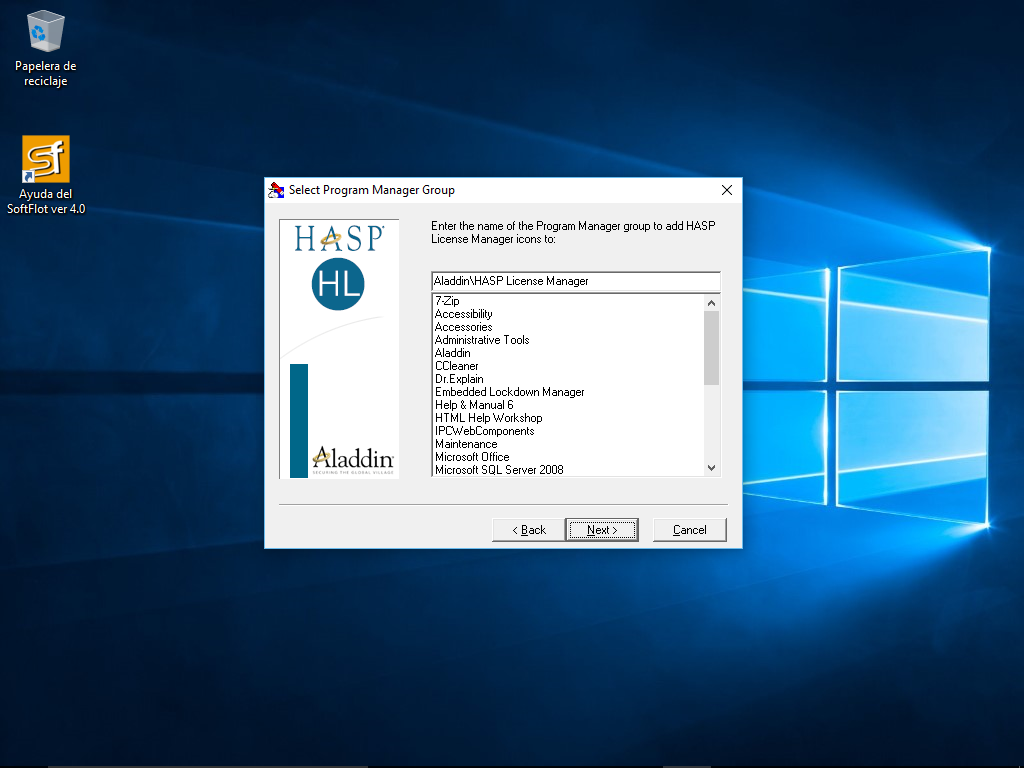Select the Accessories group entry
The width and height of the screenshot is (1024, 768).
point(463,327)
